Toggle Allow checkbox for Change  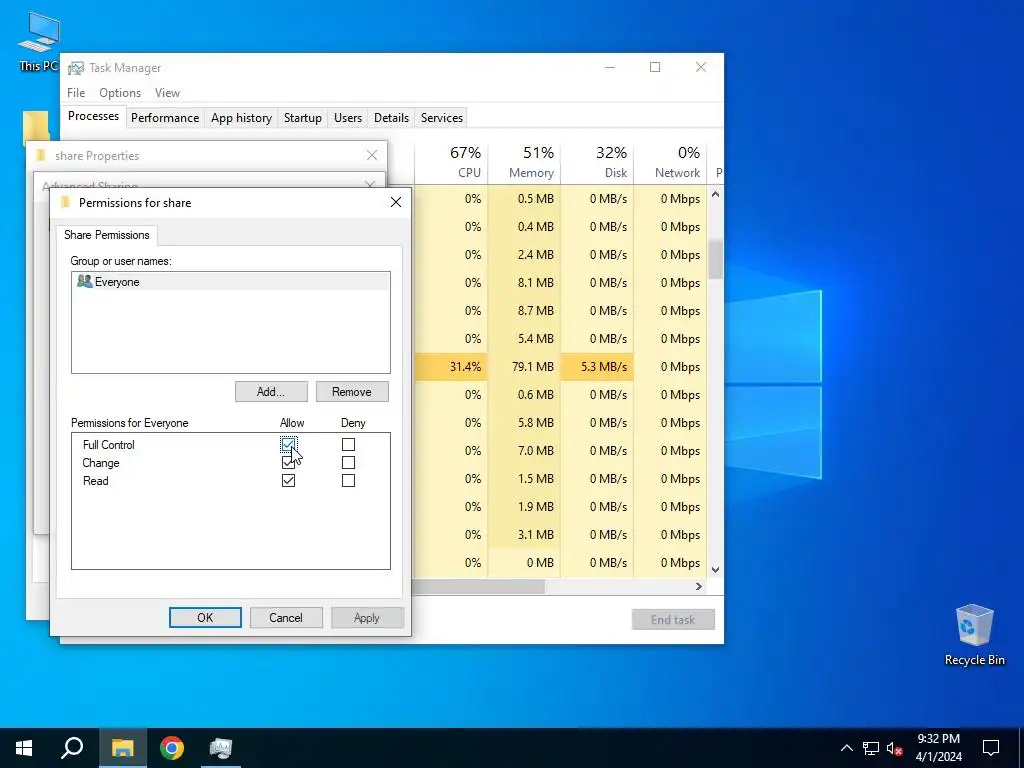(288, 462)
